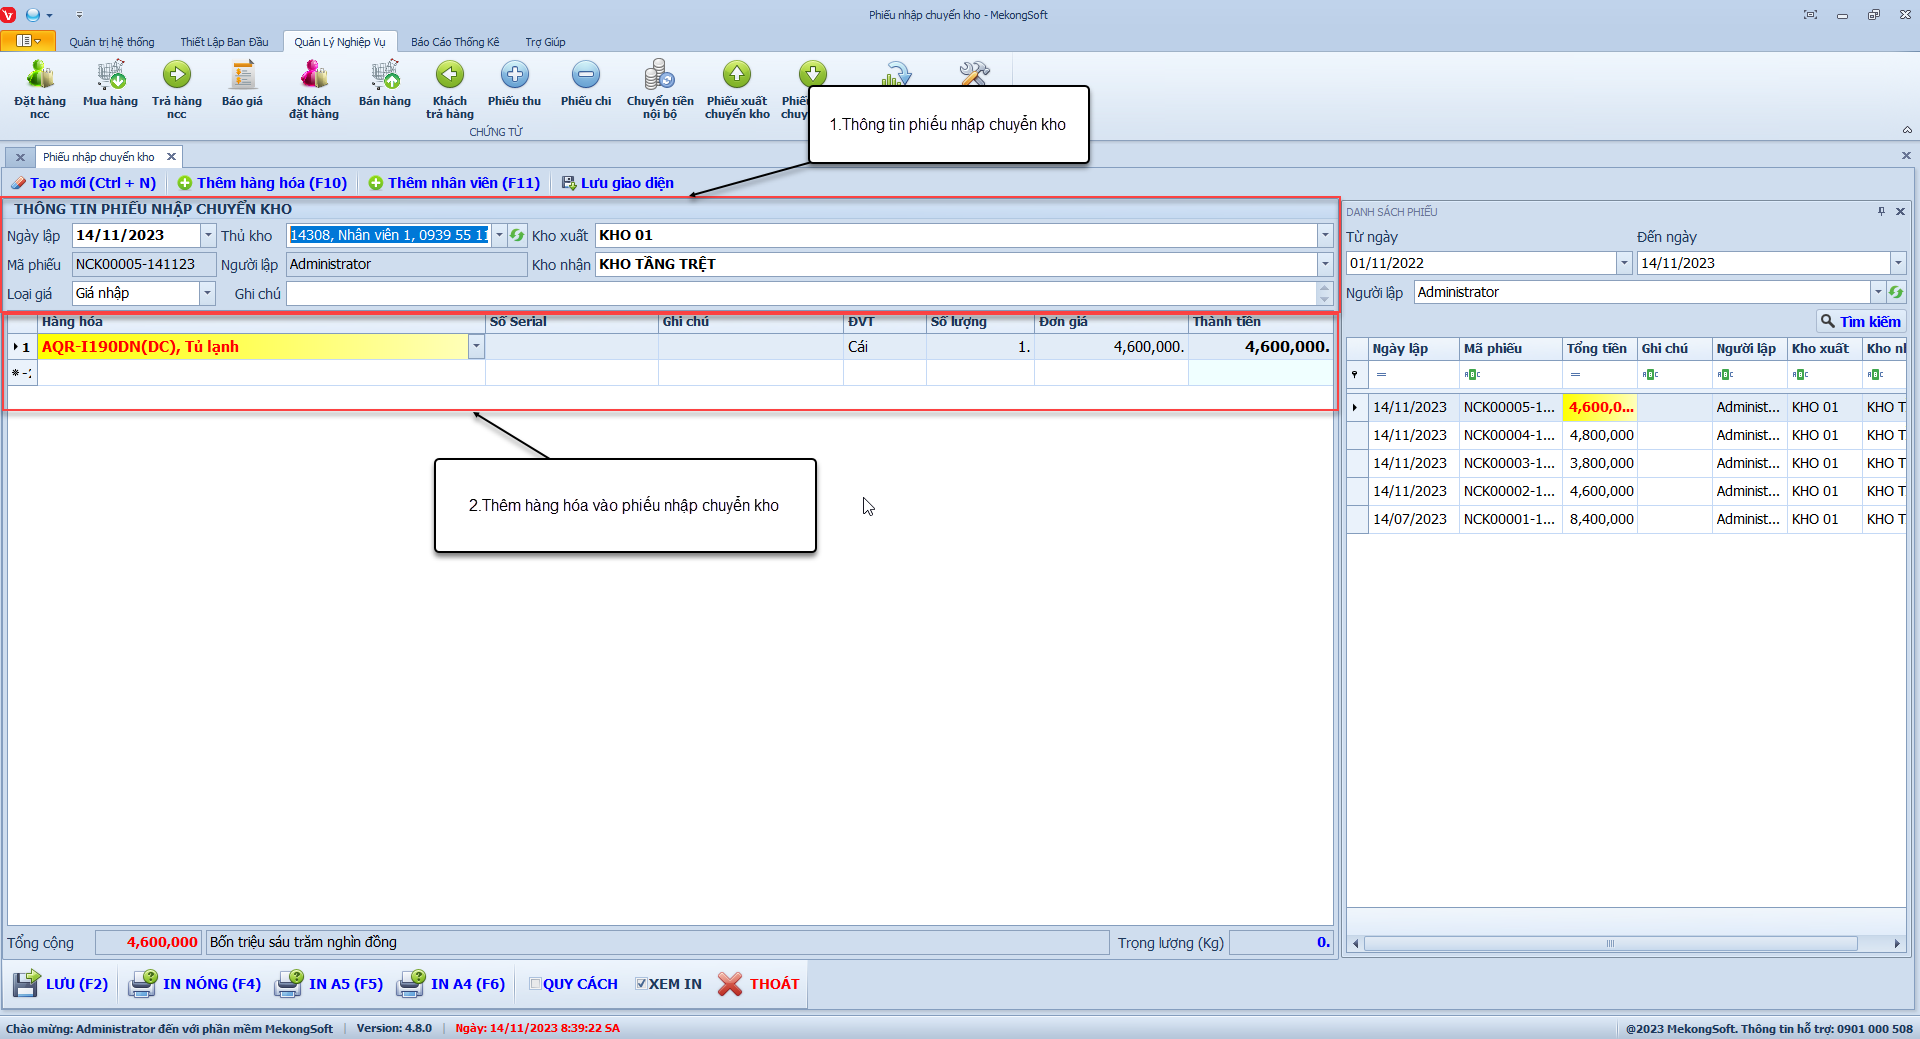Click refresh icon next to Thủ kho
The image size is (1920, 1039).
(517, 236)
